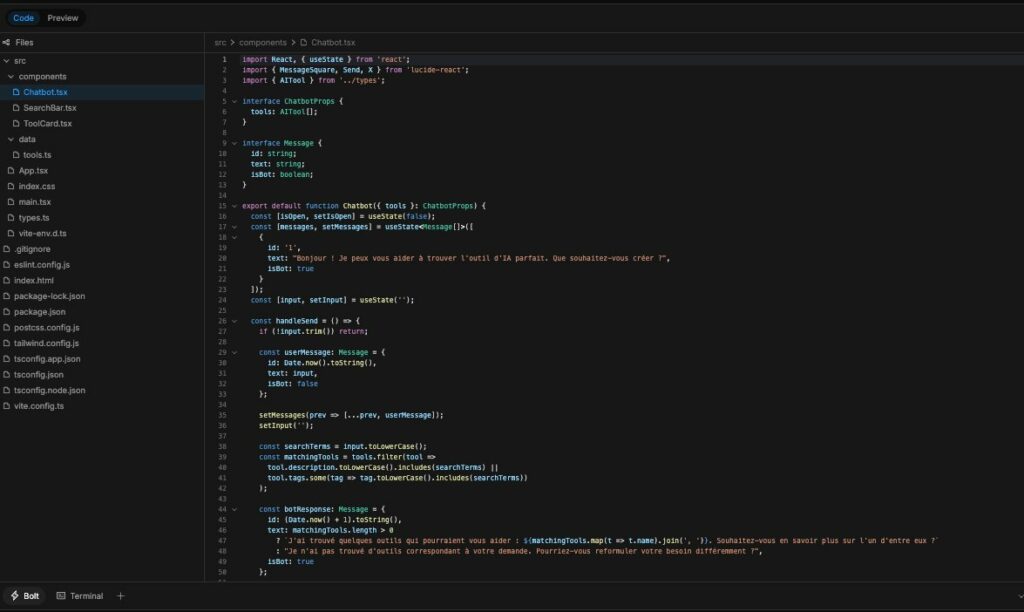Collapse the src folder

(7, 61)
